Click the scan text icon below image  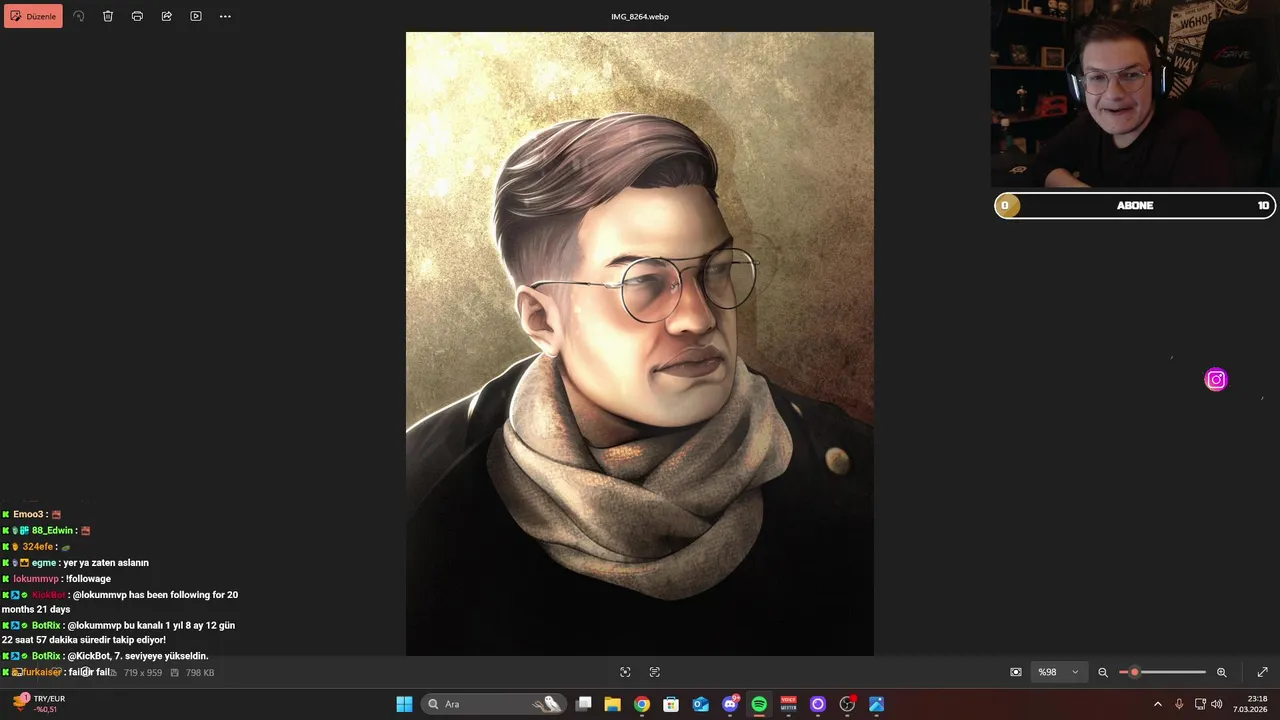[655, 672]
